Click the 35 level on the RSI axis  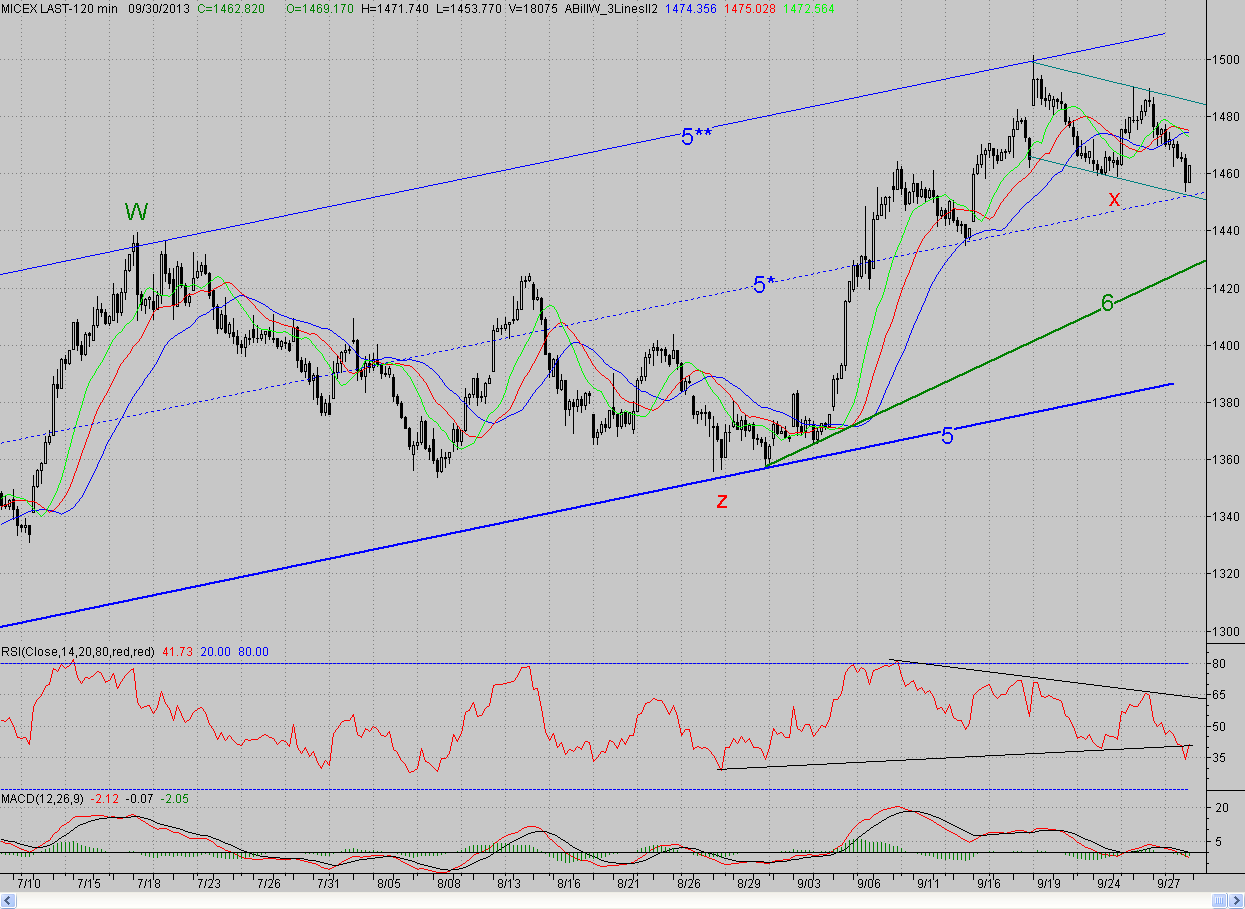click(1220, 758)
